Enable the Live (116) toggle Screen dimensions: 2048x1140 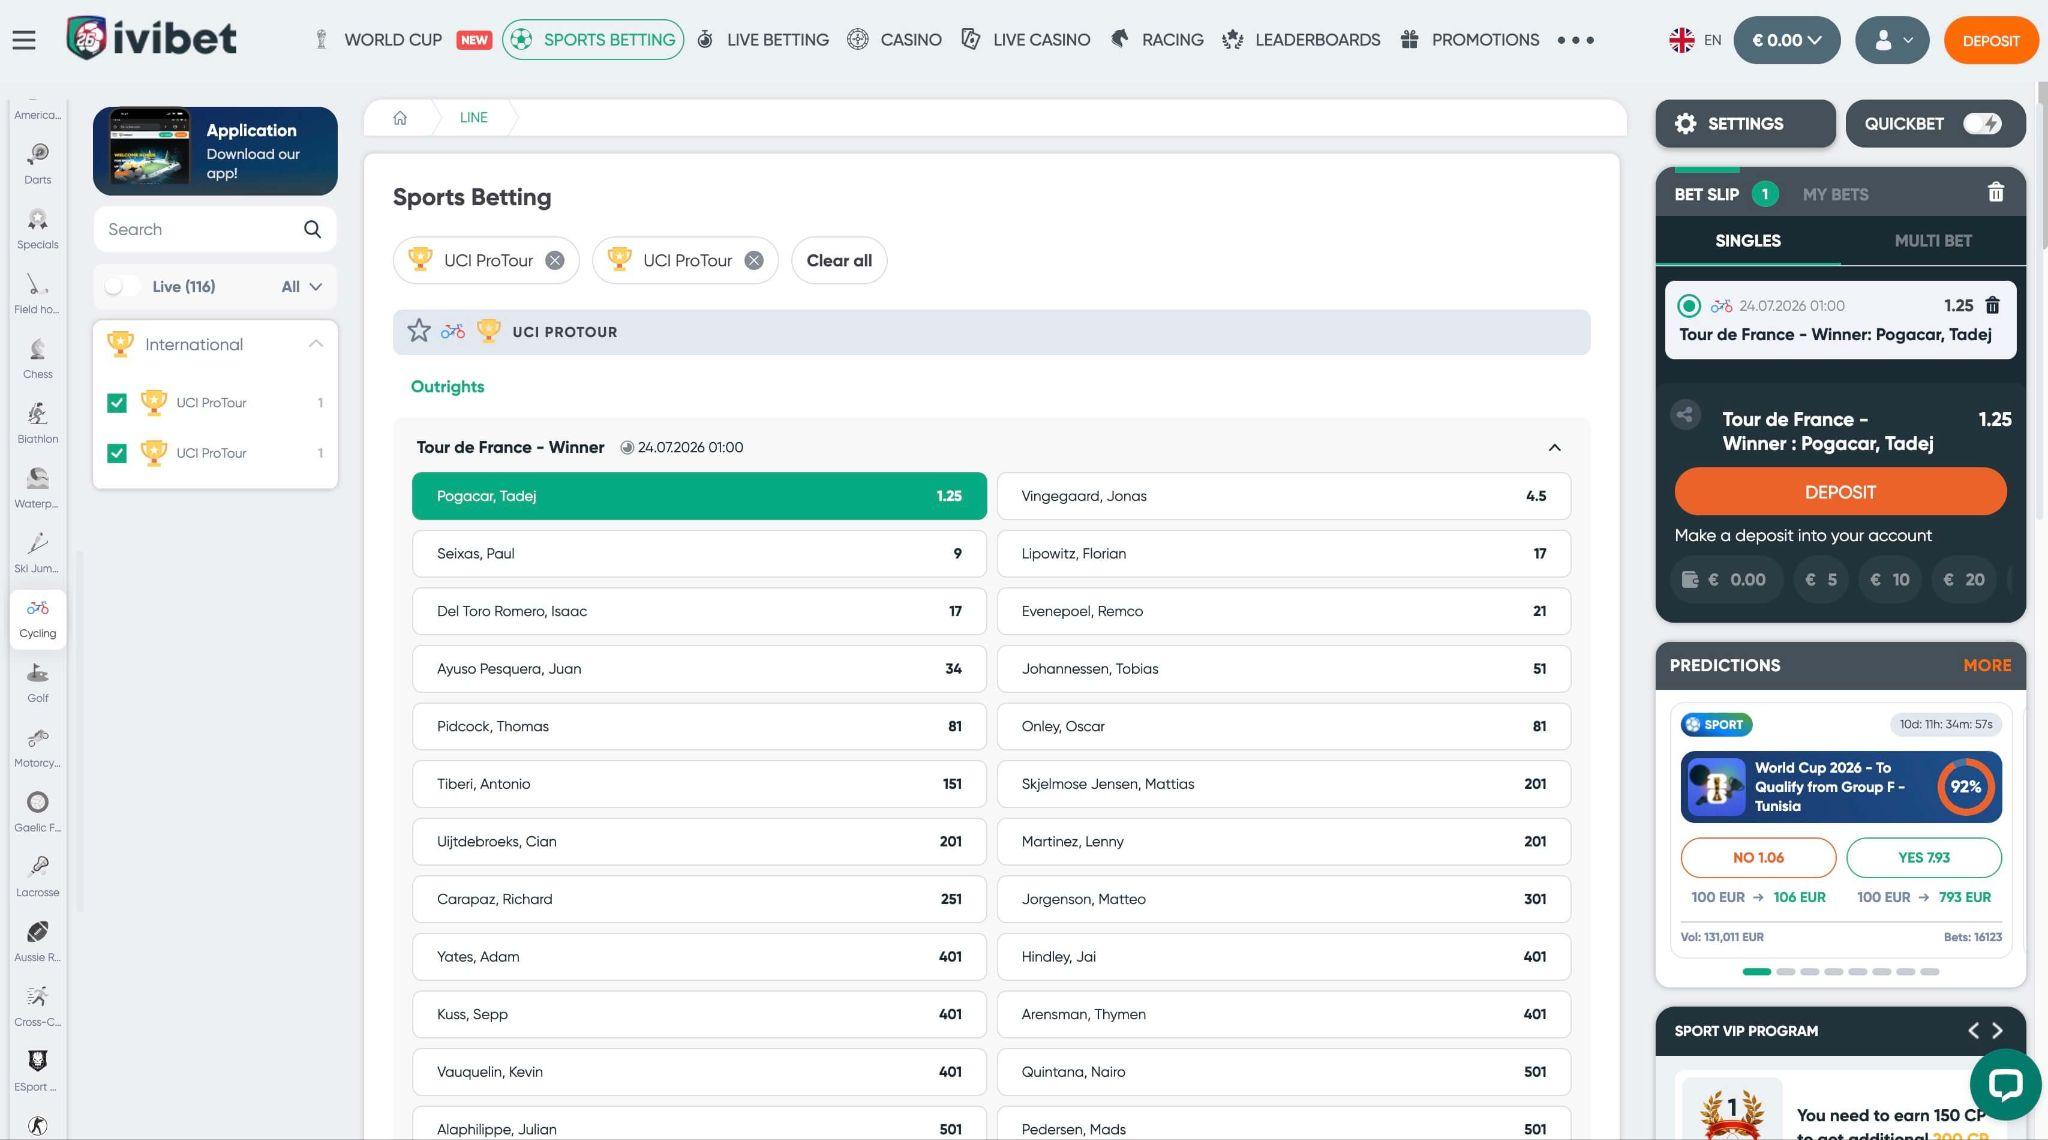(x=123, y=287)
